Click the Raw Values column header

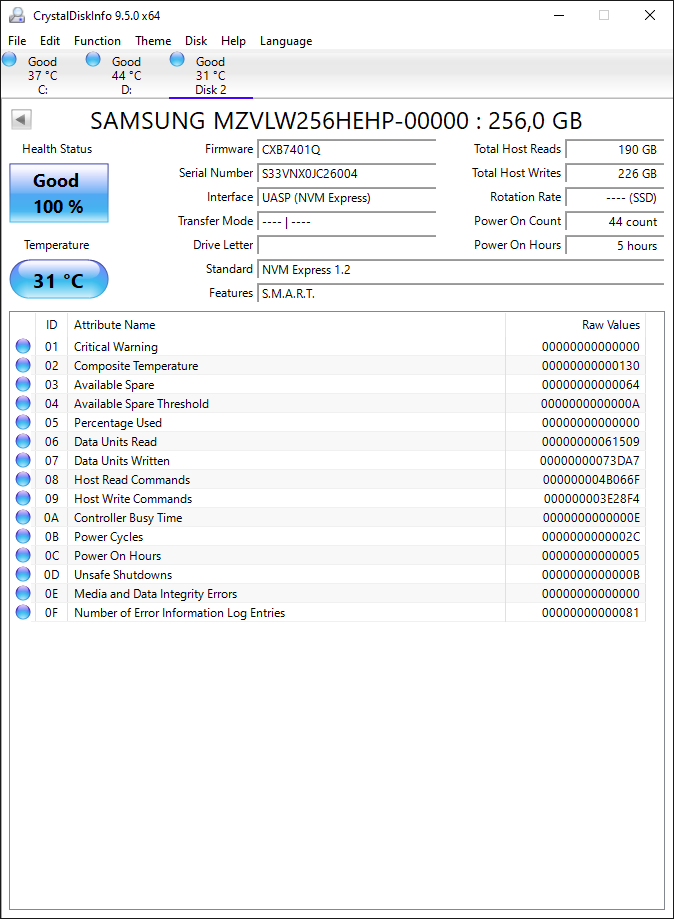pos(611,325)
